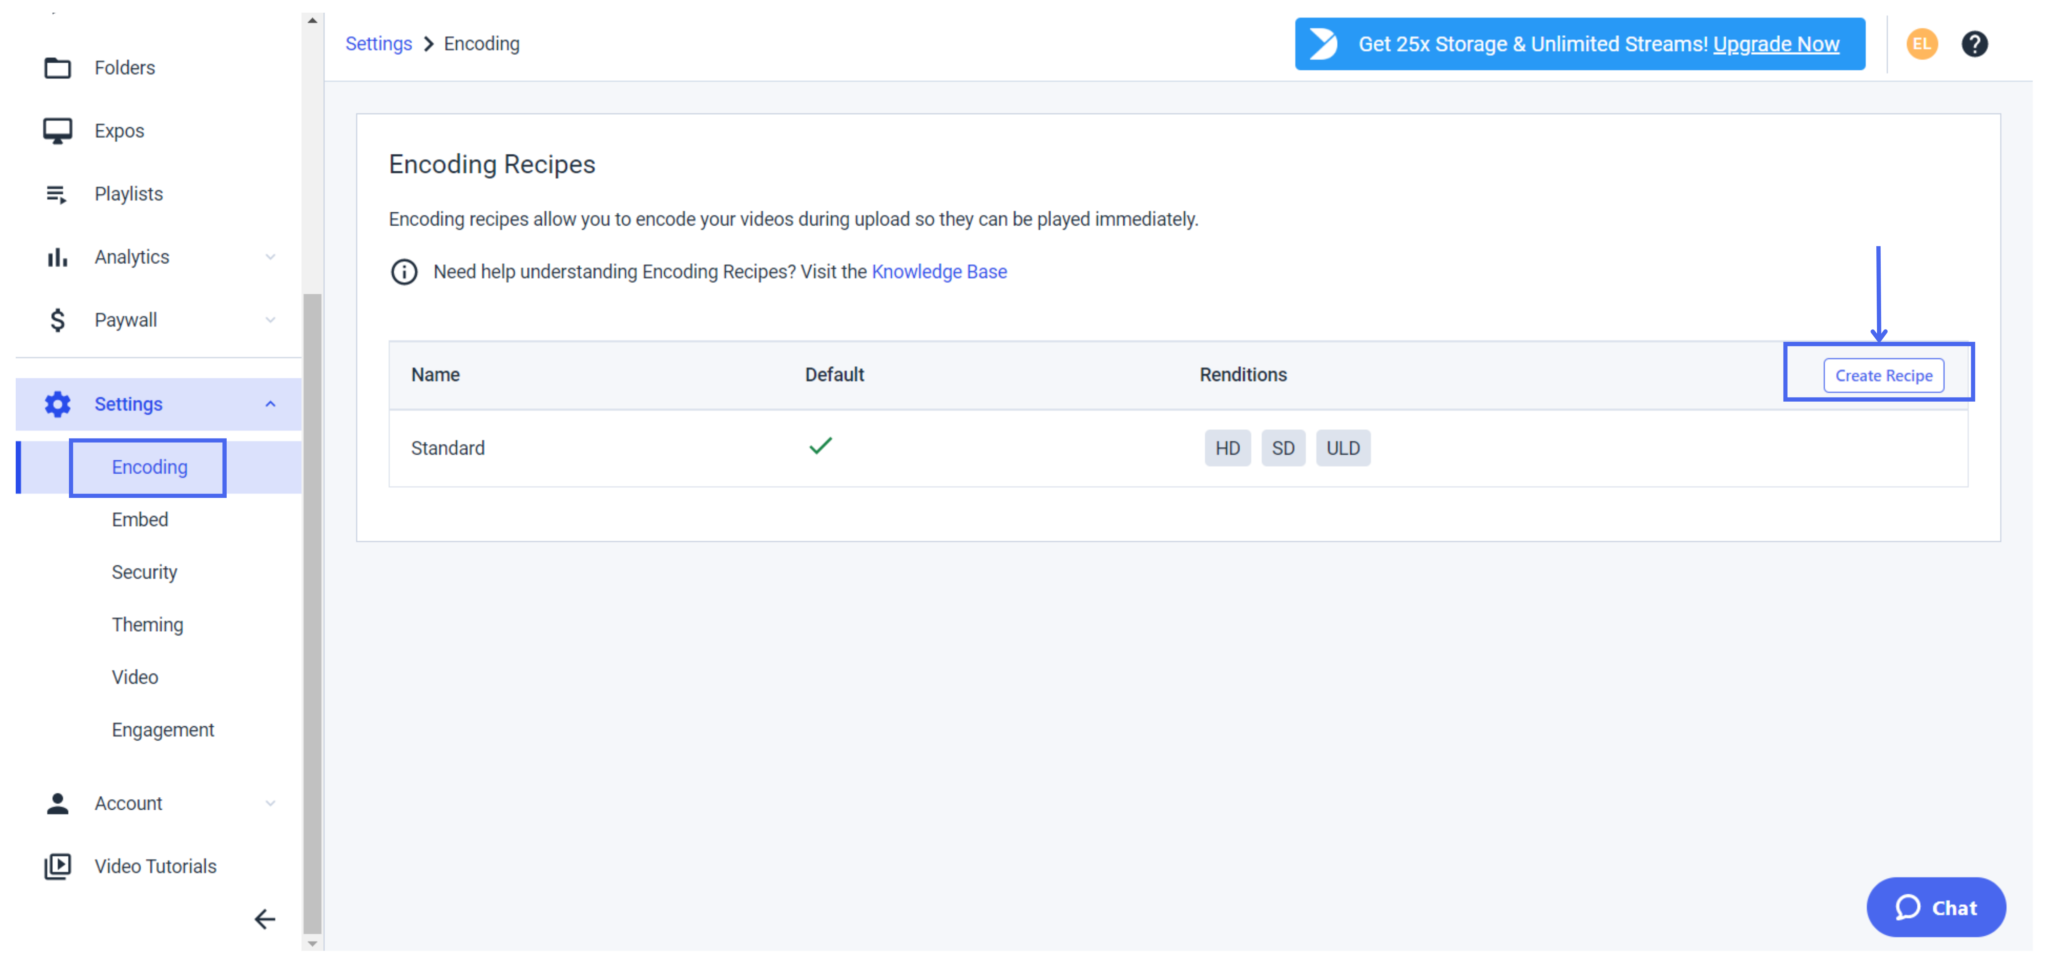Click the Expos monitor icon
This screenshot has width=2048, height=963.
click(58, 131)
